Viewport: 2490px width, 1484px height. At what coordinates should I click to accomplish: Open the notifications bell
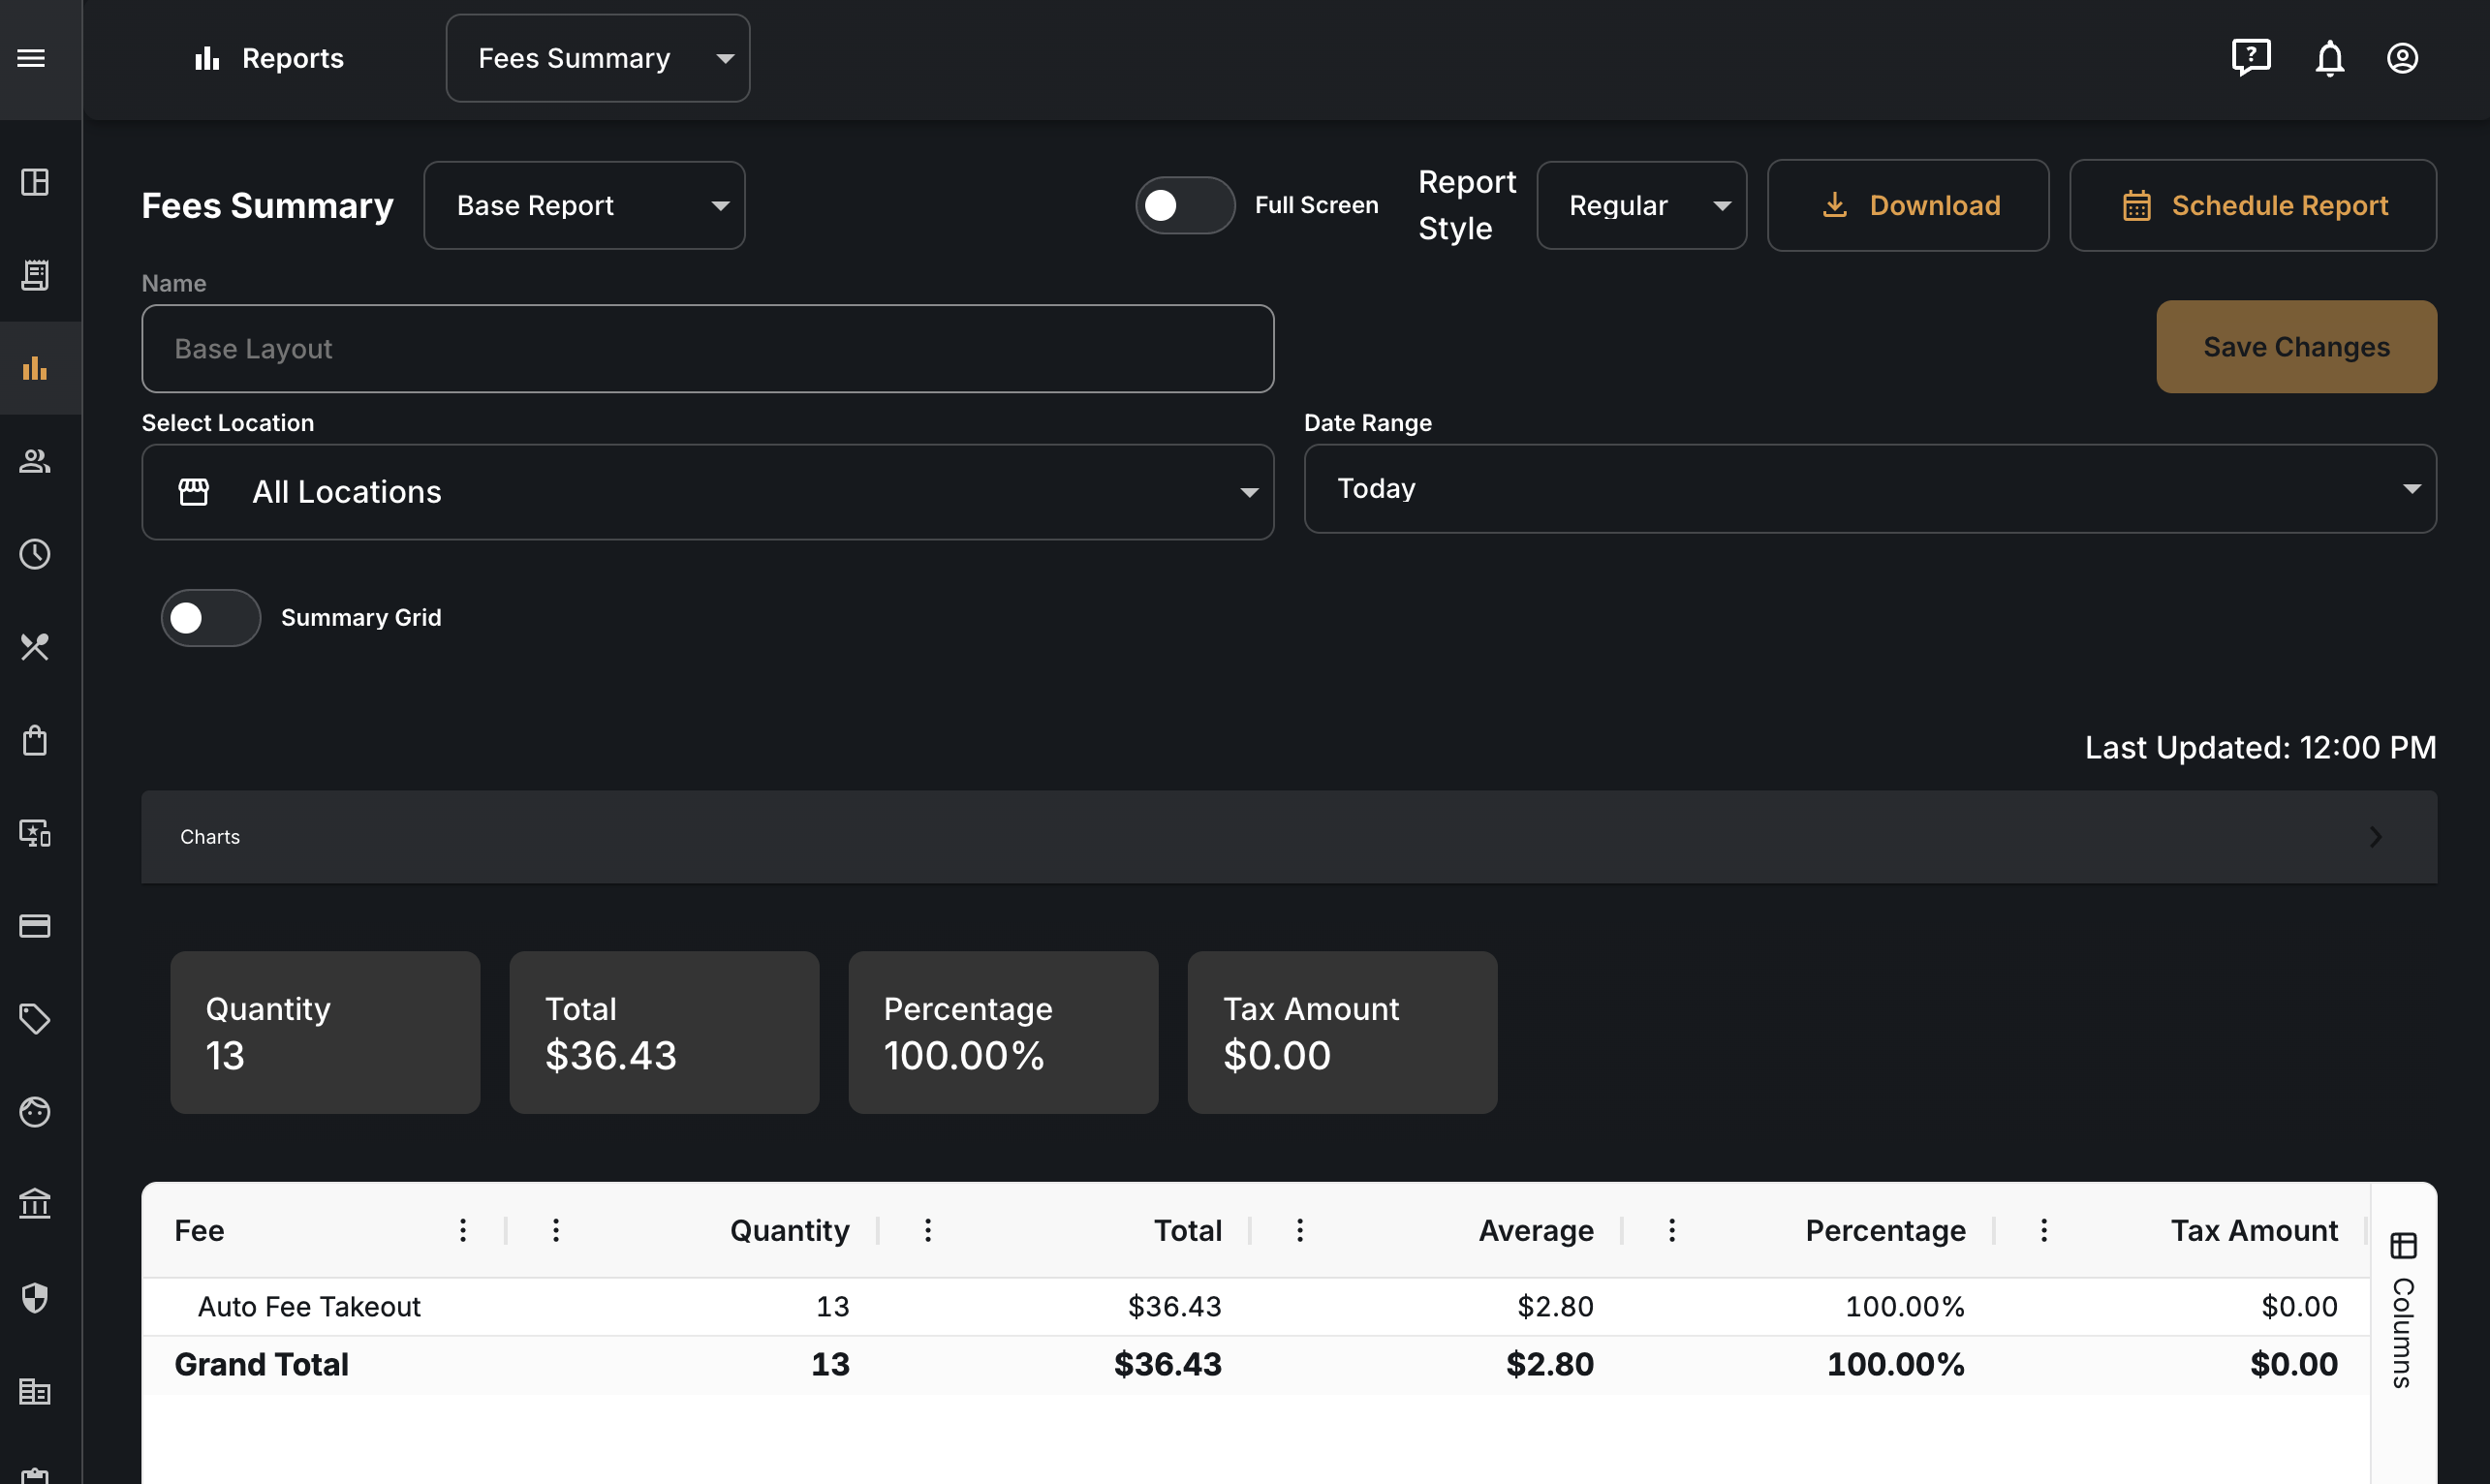pyautogui.click(x=2329, y=58)
